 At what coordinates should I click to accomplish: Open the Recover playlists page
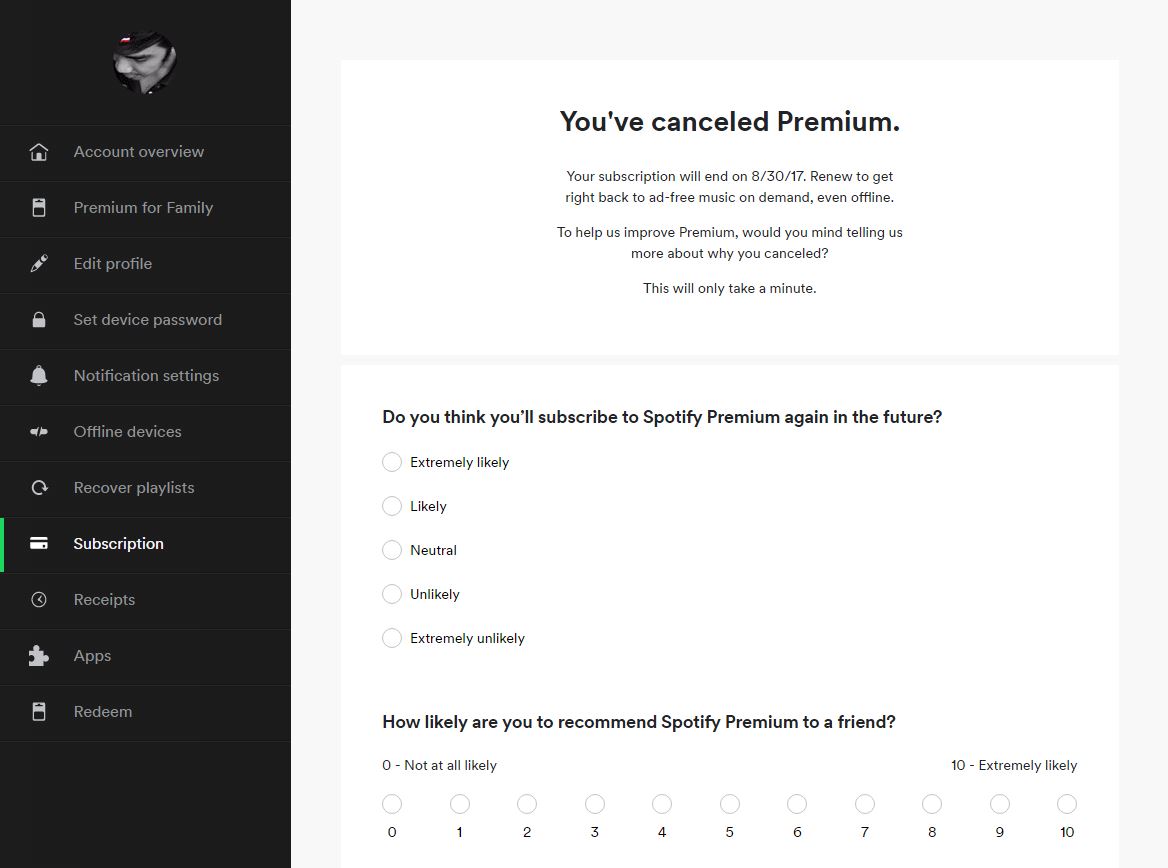[x=131, y=488]
